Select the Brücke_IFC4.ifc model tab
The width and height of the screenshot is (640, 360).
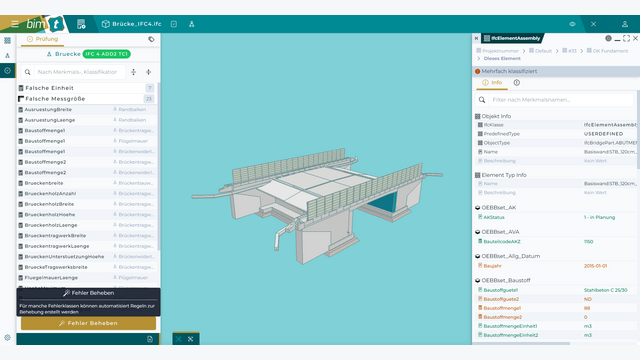[x=131, y=24]
